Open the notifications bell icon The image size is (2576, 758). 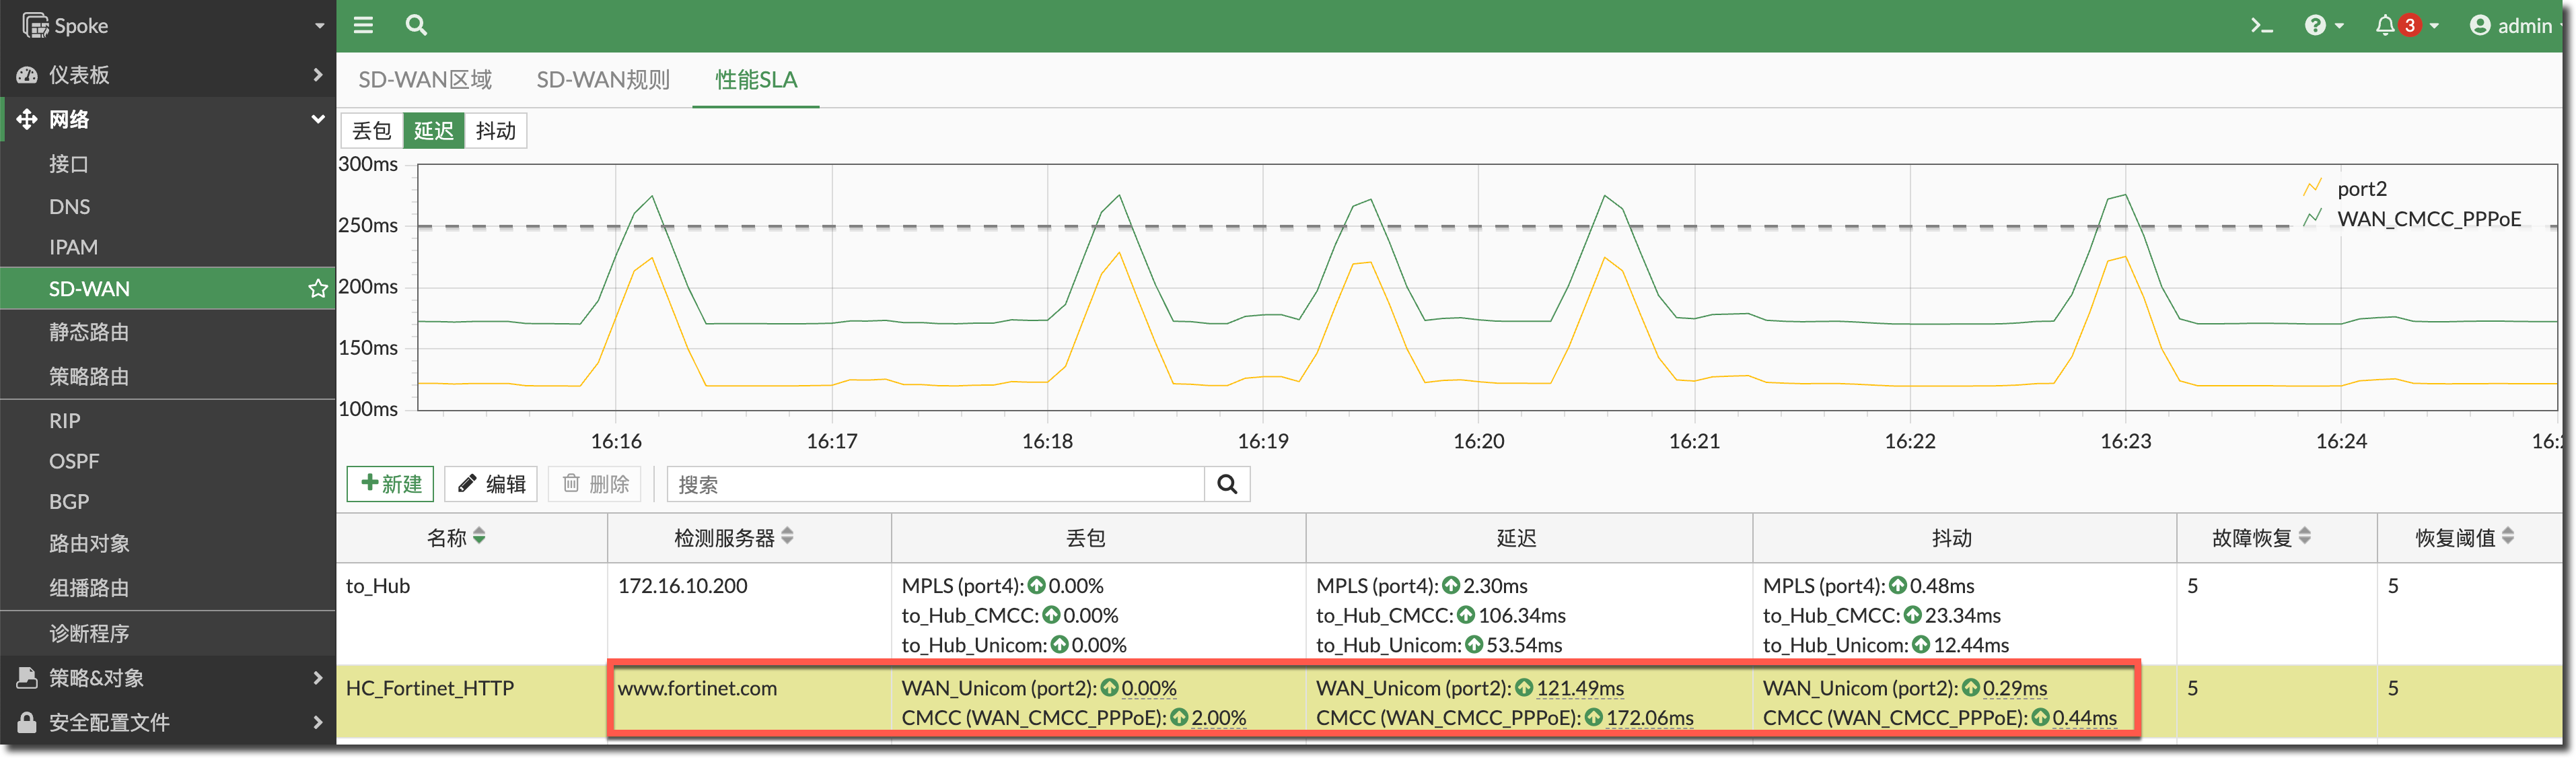click(2385, 26)
